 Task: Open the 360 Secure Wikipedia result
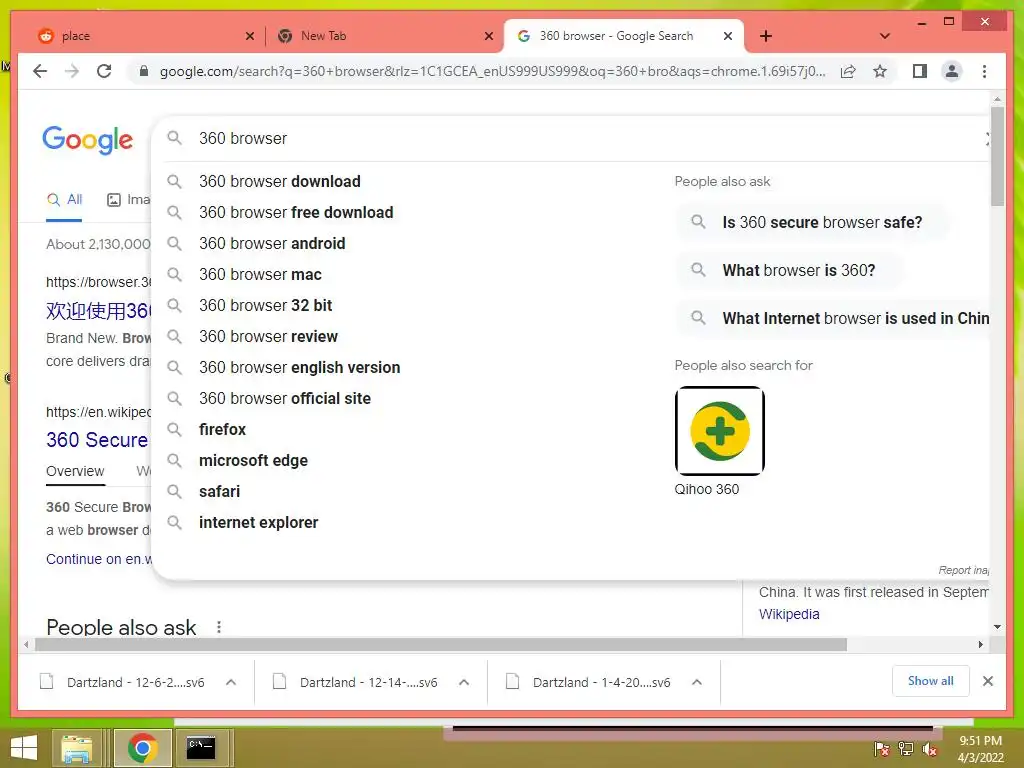coord(97,440)
